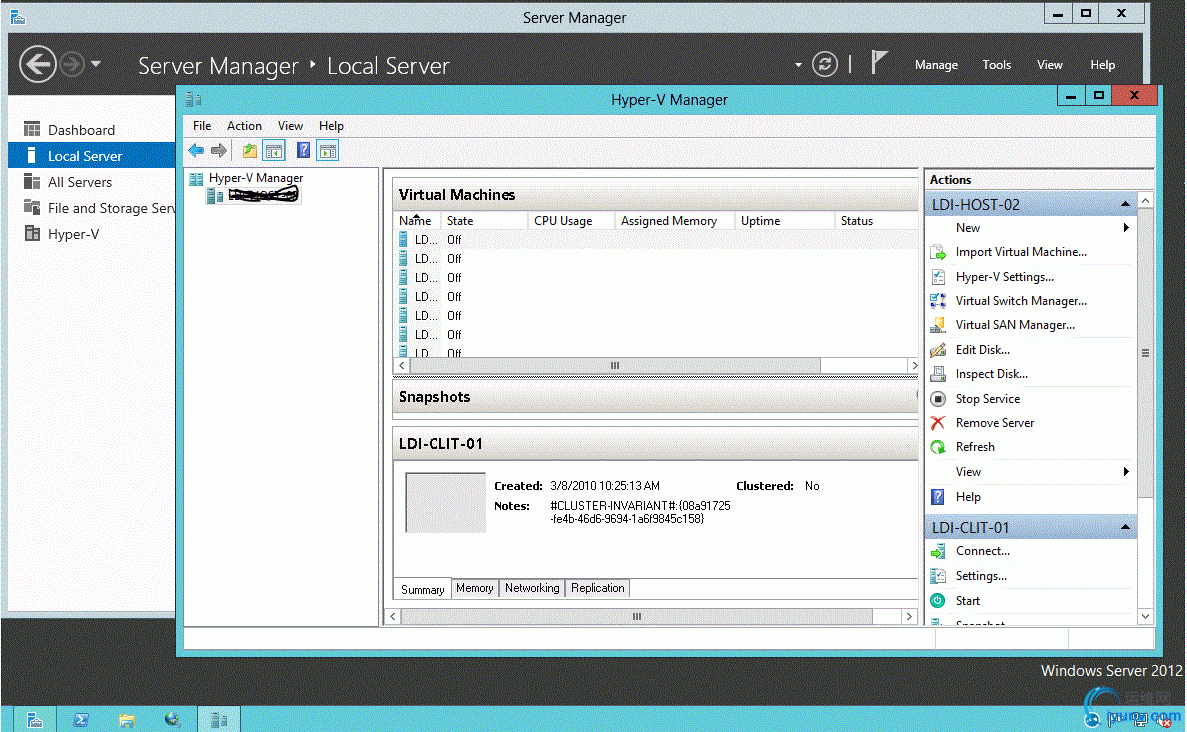Viewport: 1187px width, 732px height.
Task: Select Hyper-V in Server Manager sidebar
Action: pyautogui.click(x=73, y=234)
